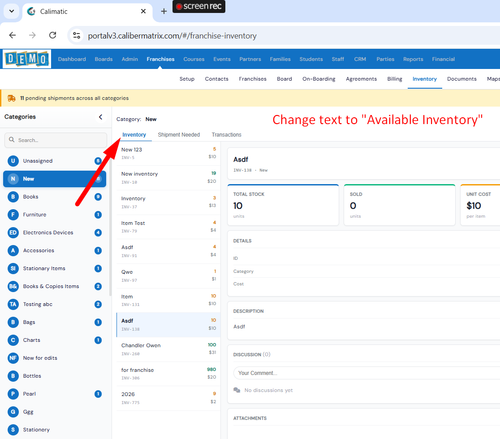Image resolution: width=500 pixels, height=439 pixels.
Task: Open the for franchise inventory item
Action: [168, 374]
